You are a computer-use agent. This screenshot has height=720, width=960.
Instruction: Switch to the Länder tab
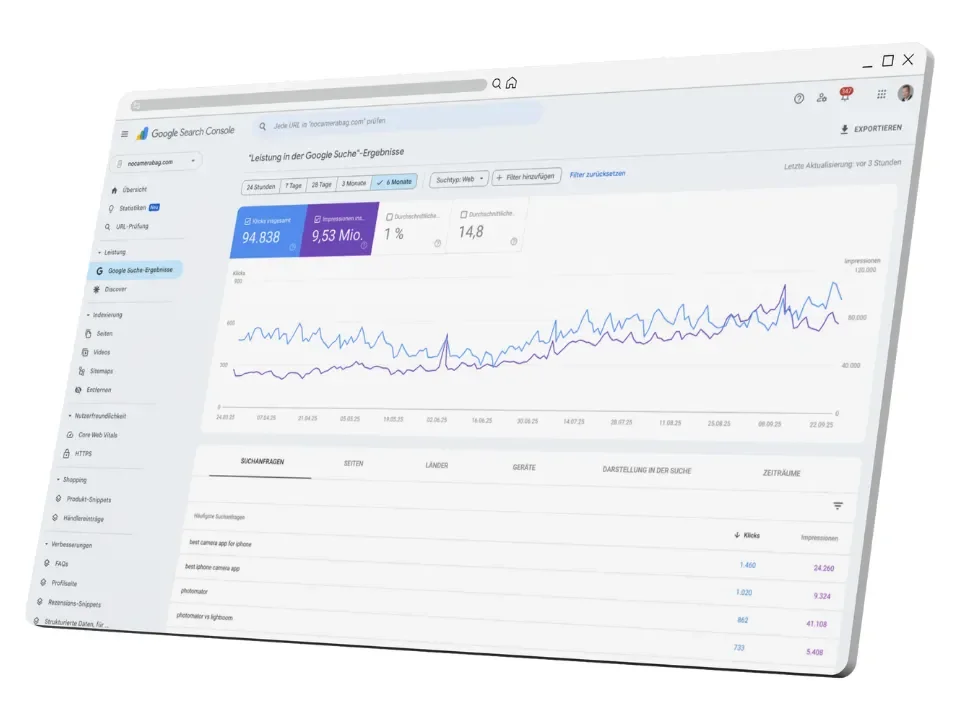pyautogui.click(x=437, y=465)
